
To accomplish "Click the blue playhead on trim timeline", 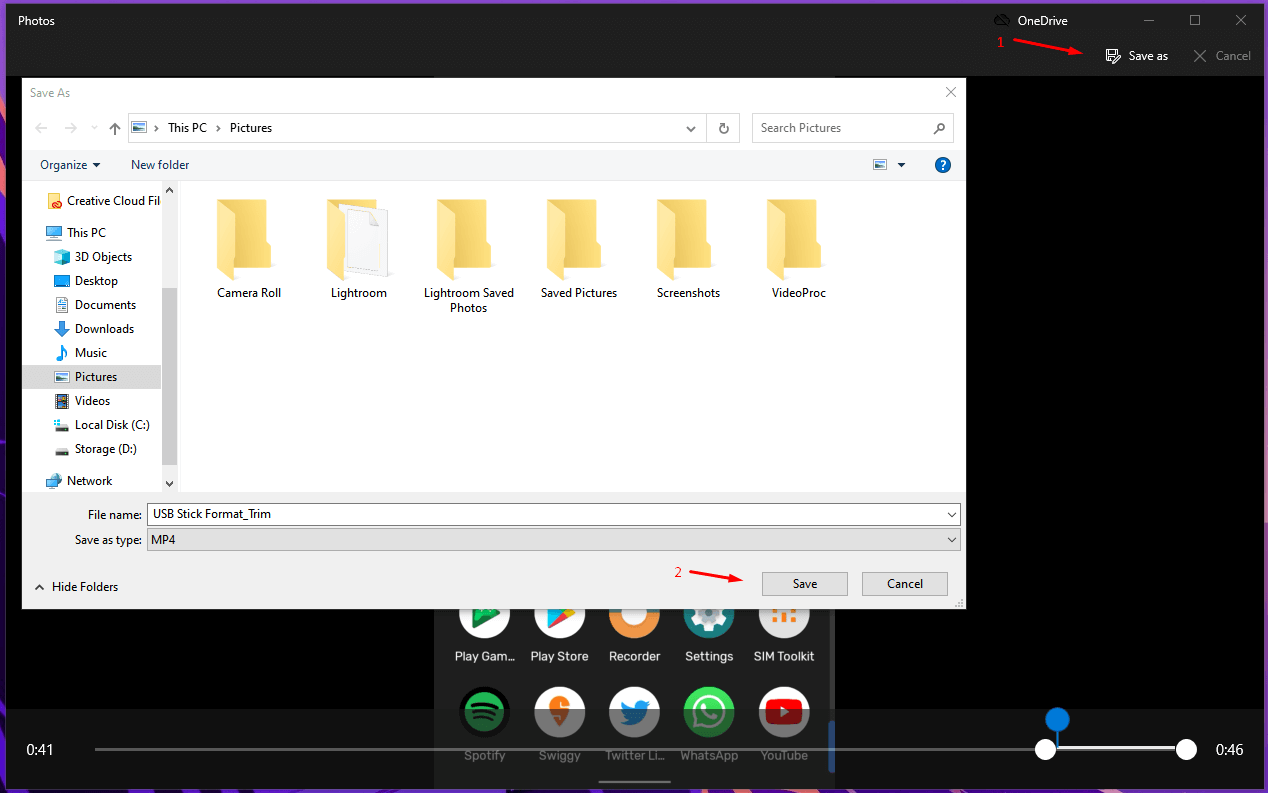I will pyautogui.click(x=1057, y=719).
